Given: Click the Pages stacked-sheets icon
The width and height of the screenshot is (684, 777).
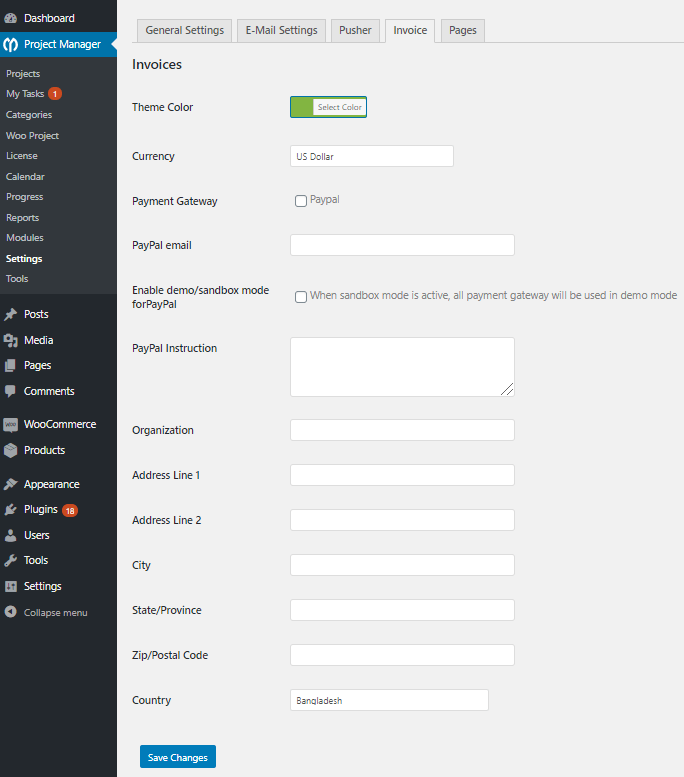Looking at the screenshot, I should pos(10,366).
